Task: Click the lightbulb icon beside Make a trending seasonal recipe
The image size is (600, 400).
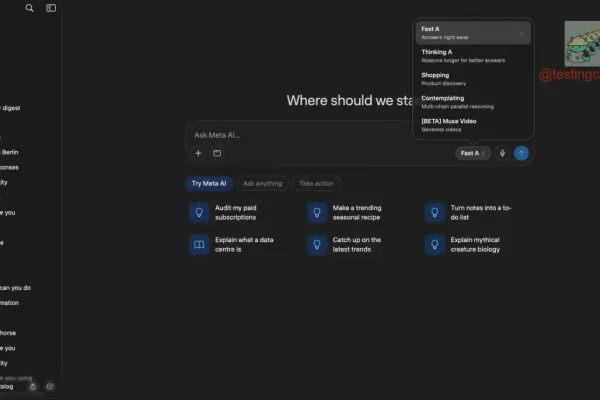Action: tap(317, 212)
